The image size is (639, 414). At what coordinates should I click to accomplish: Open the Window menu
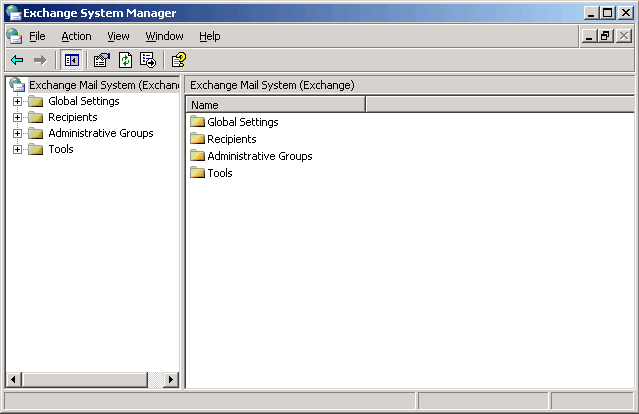click(164, 36)
